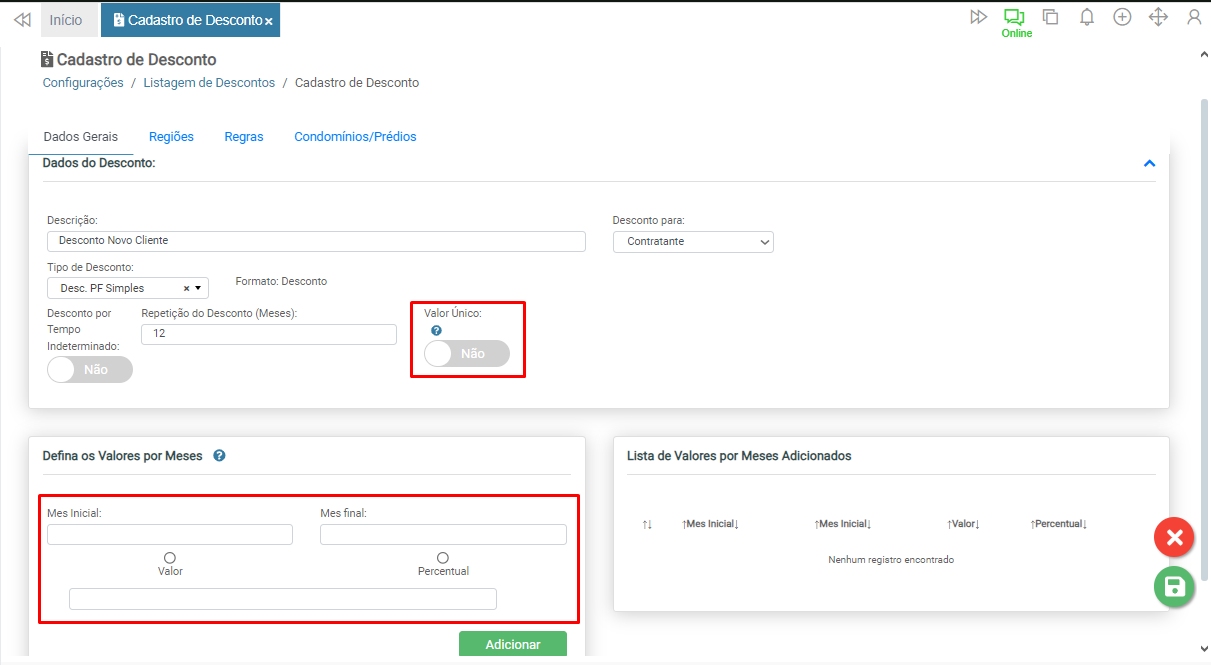
Task: Open the user profile icon
Action: pos(1194,18)
